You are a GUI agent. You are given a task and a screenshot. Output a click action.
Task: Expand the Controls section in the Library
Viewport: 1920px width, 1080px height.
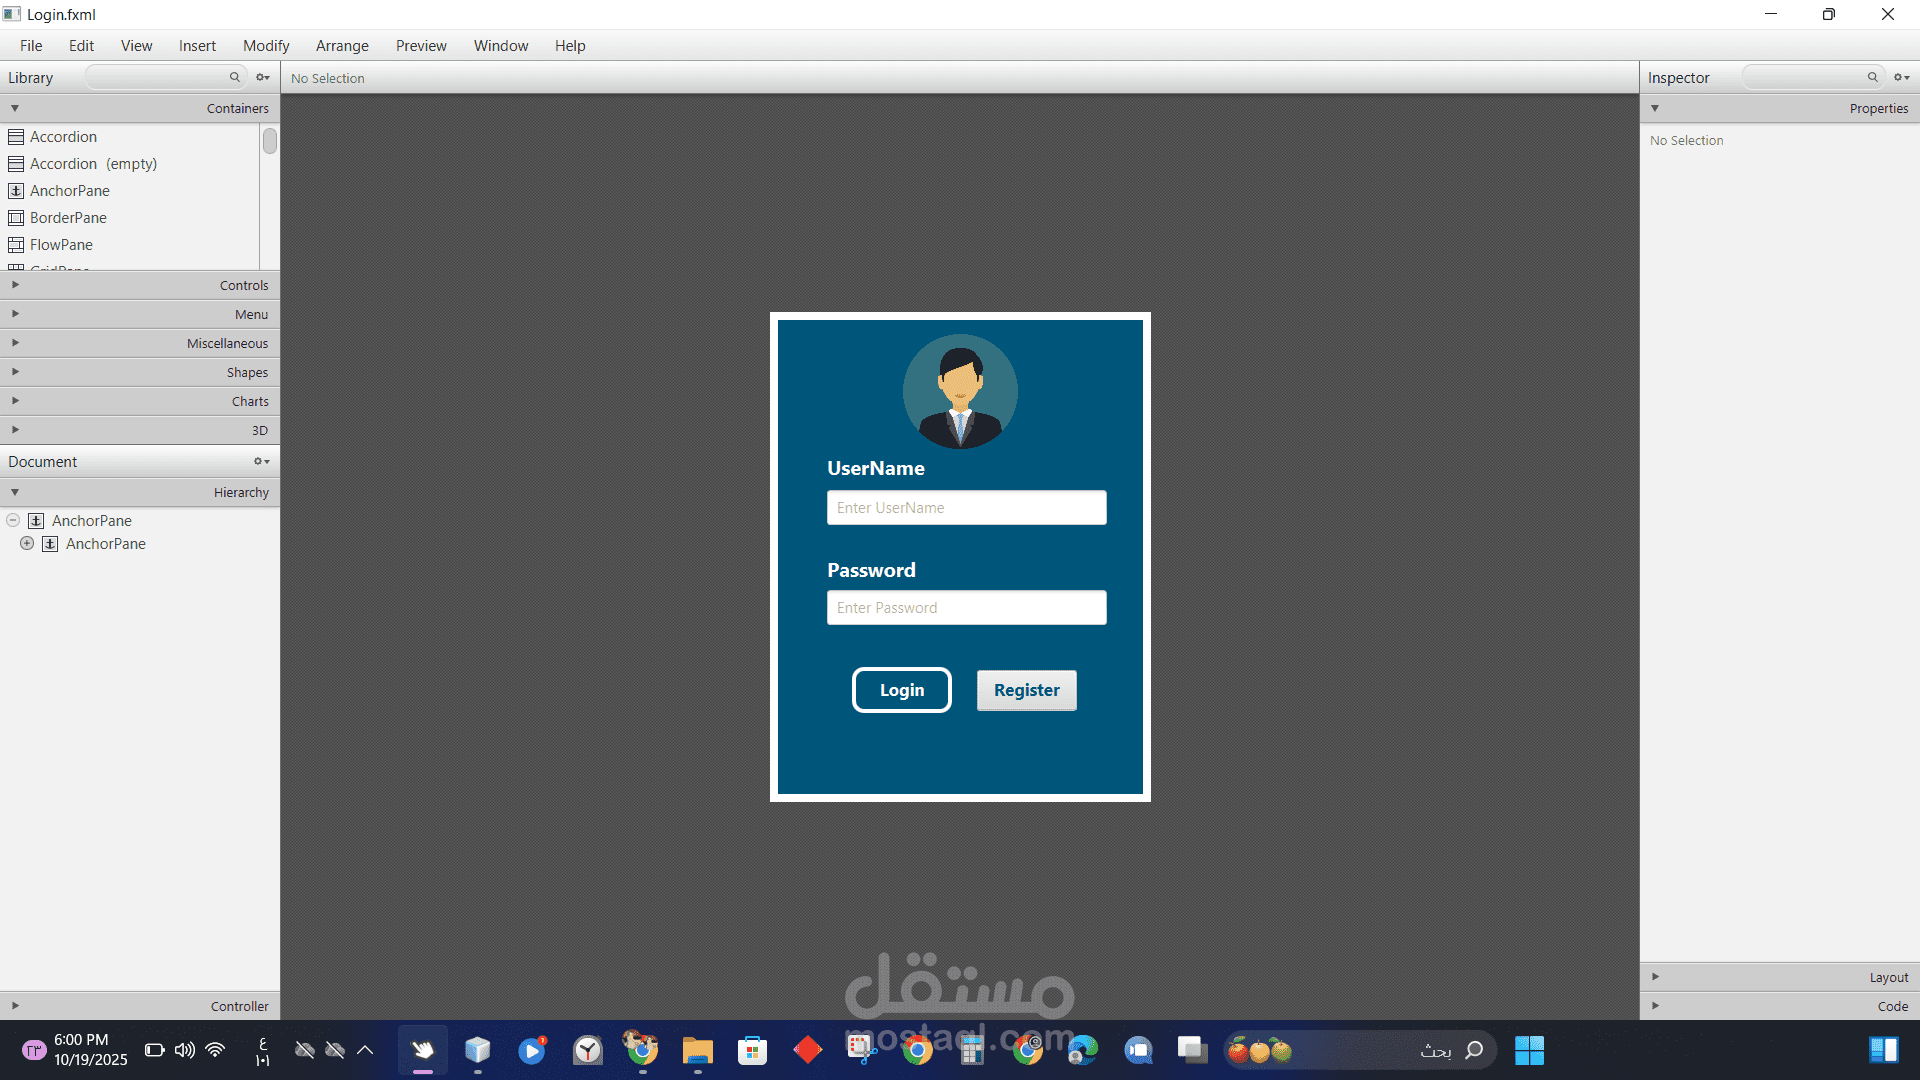15,284
